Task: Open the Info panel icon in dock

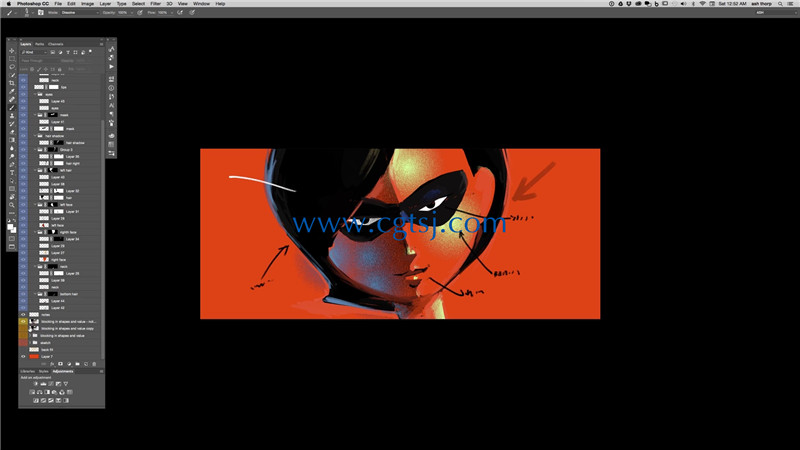Action: 111,88
